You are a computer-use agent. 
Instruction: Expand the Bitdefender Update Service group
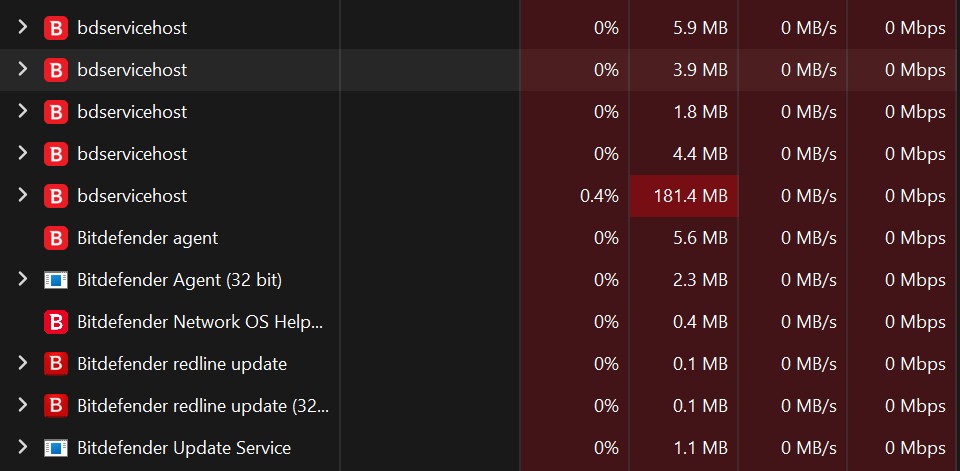click(23, 447)
